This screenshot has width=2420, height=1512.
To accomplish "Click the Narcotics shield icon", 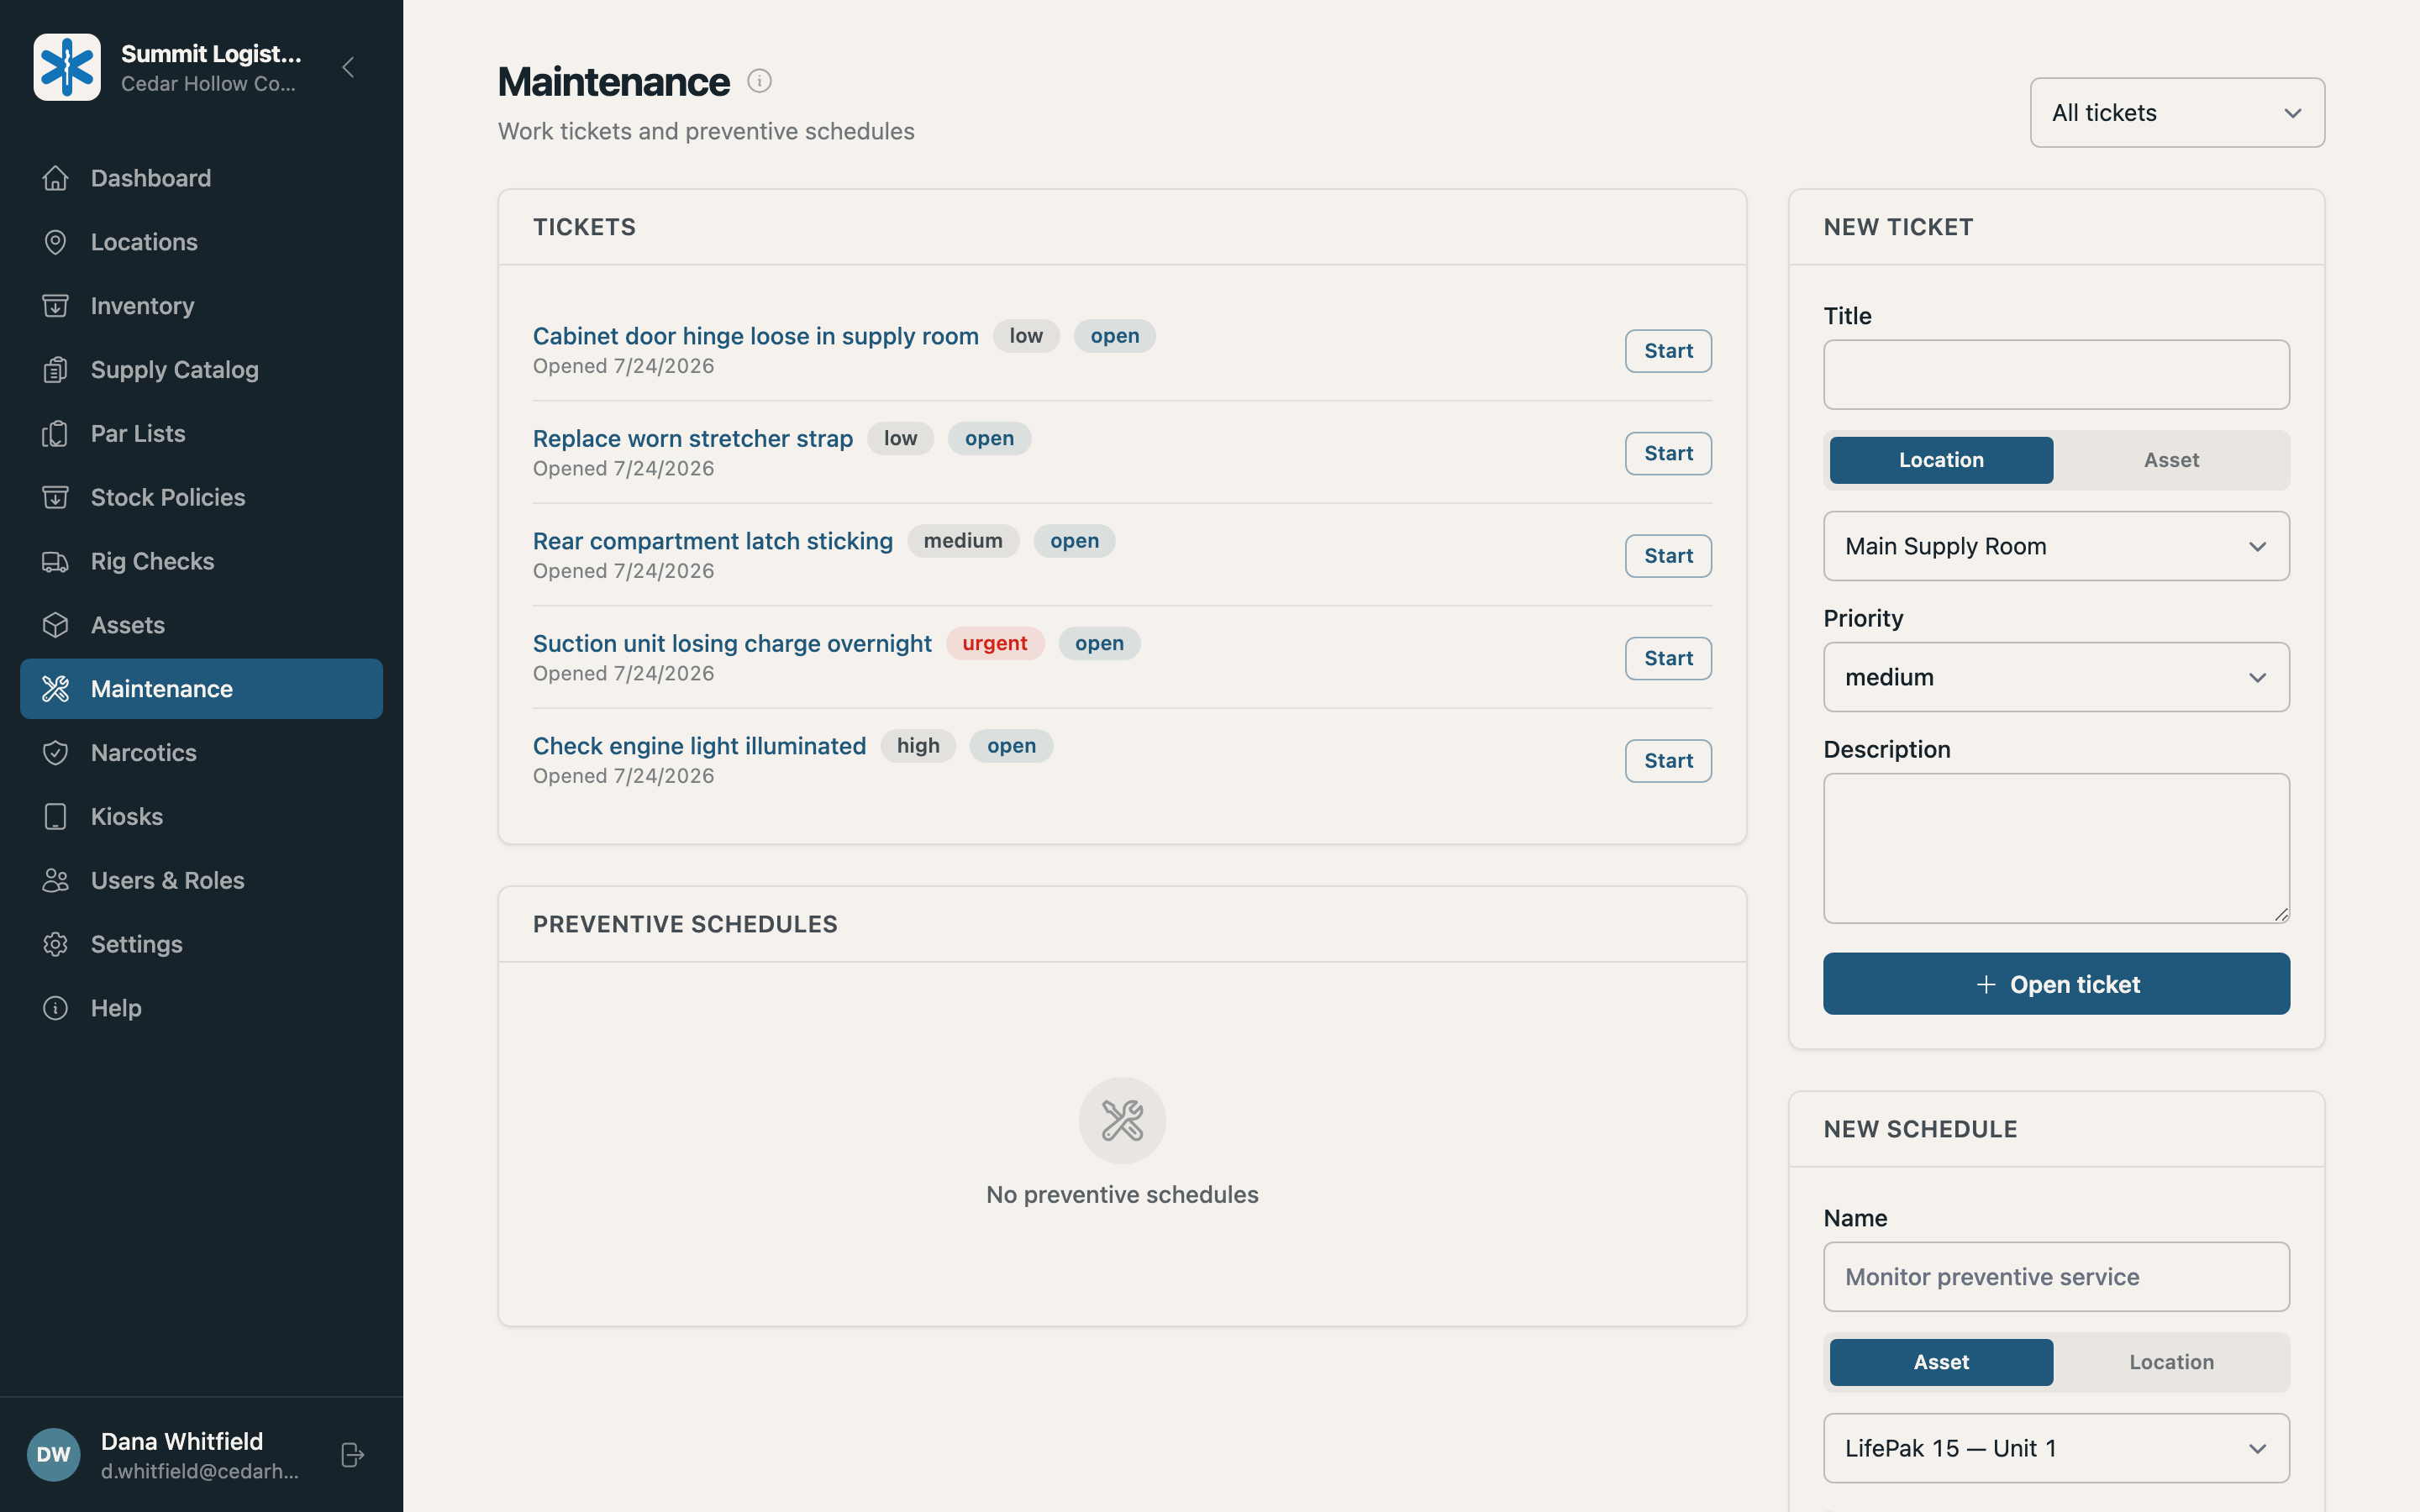I will (x=56, y=753).
